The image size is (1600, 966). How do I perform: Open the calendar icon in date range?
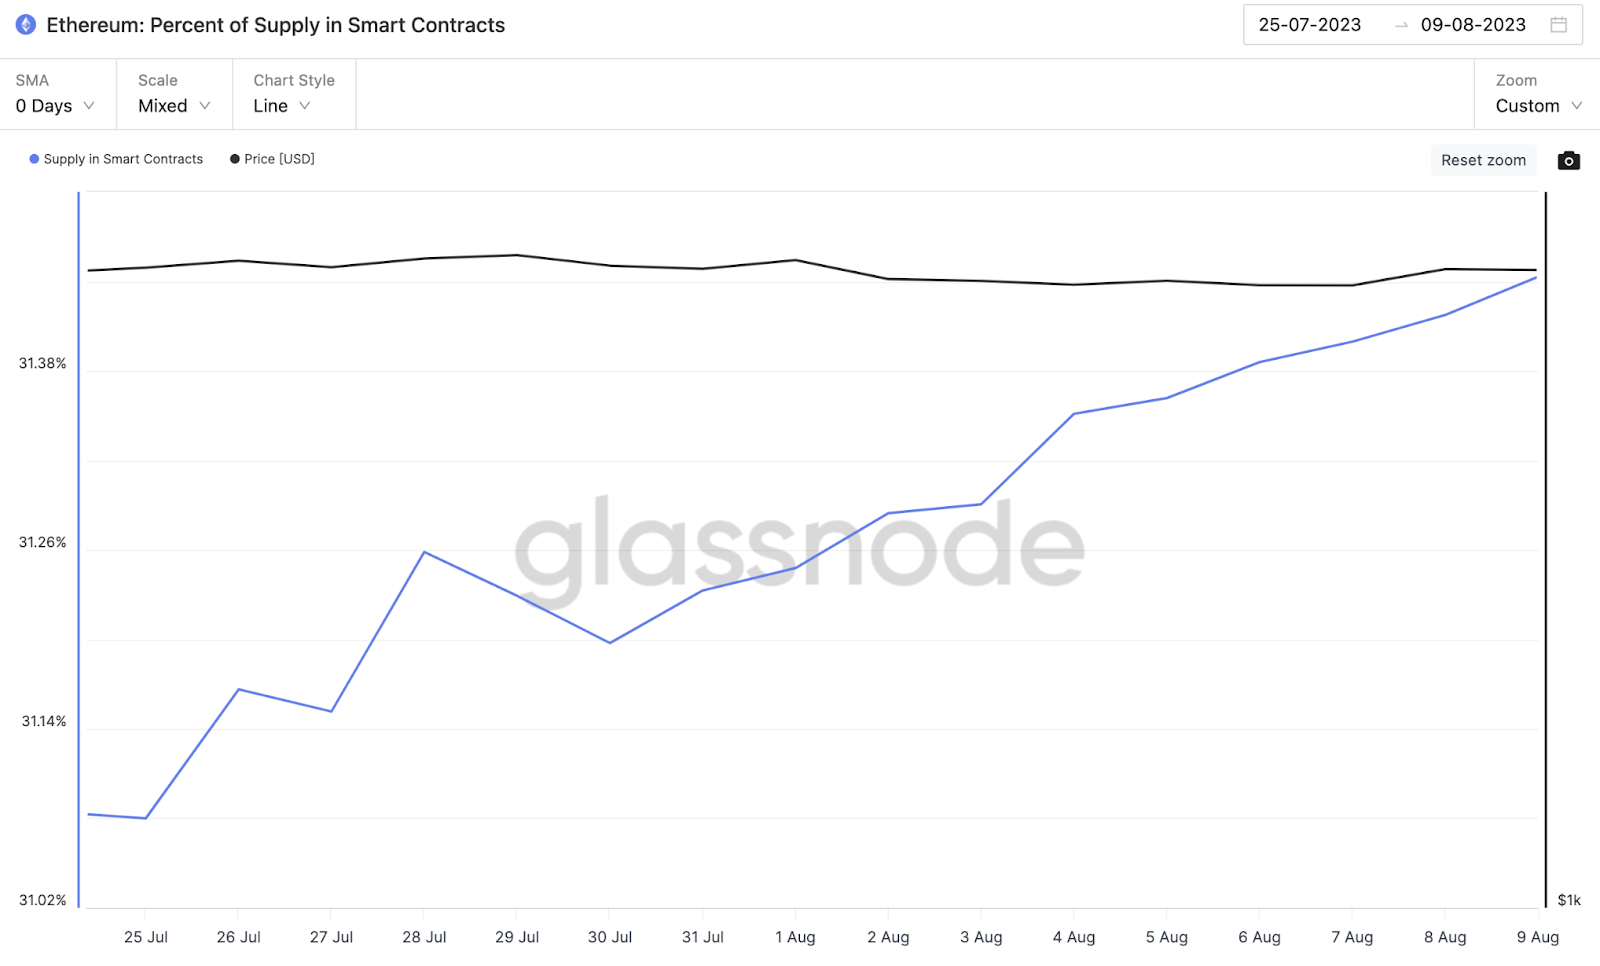point(1558,25)
